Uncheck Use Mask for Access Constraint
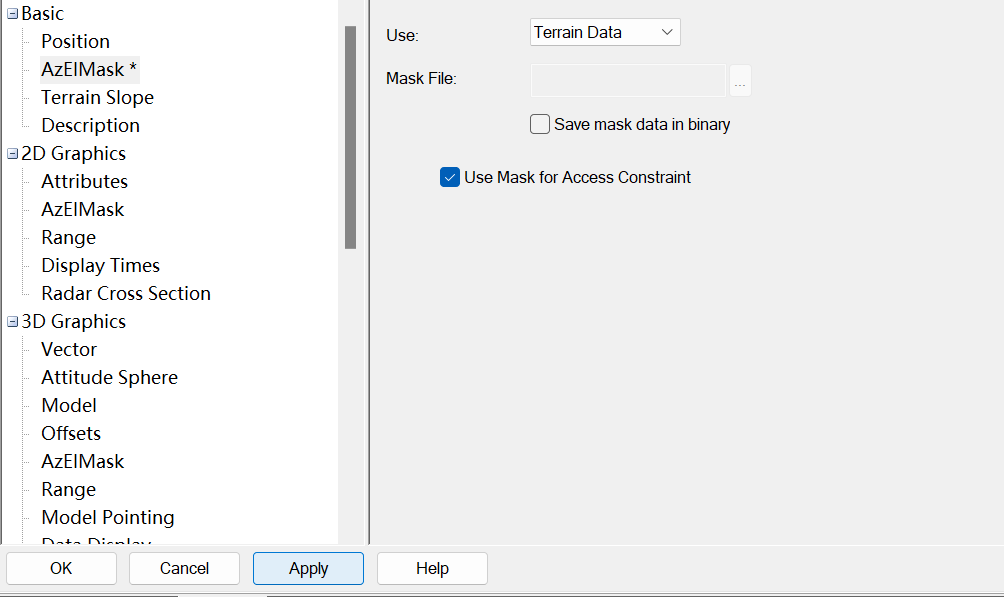1004x597 pixels. (450, 177)
